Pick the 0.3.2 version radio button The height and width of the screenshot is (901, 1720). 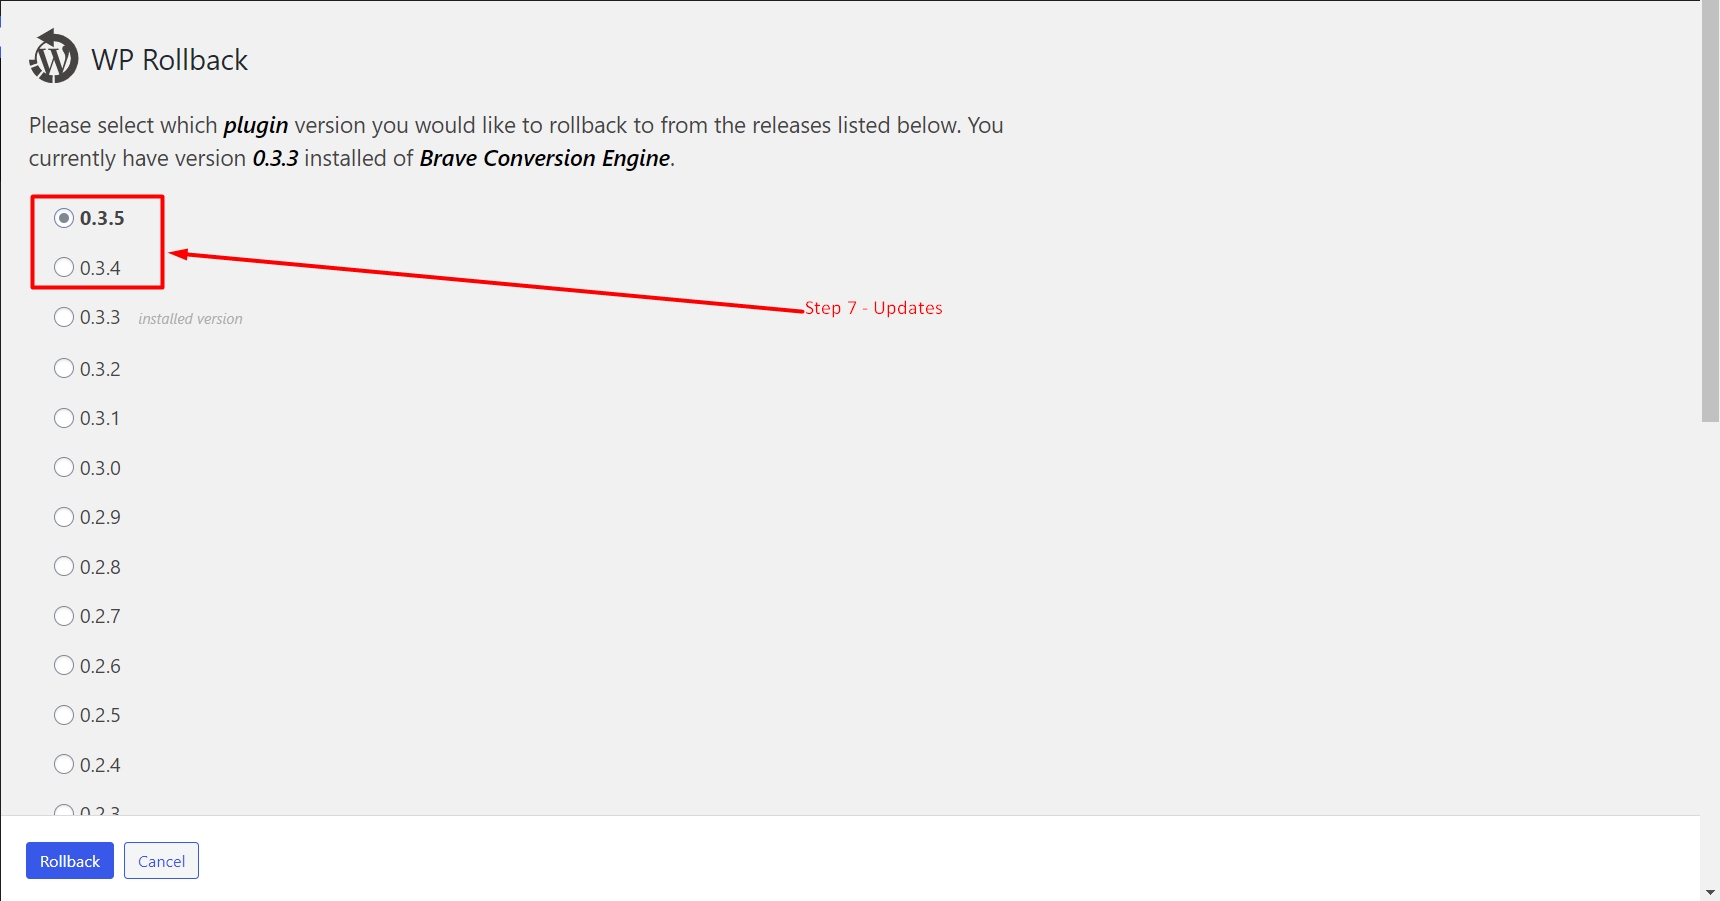click(64, 368)
